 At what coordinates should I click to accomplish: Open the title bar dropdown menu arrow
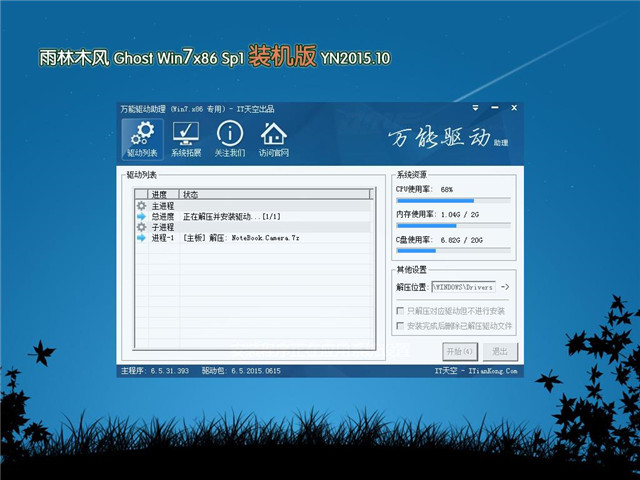[x=476, y=108]
